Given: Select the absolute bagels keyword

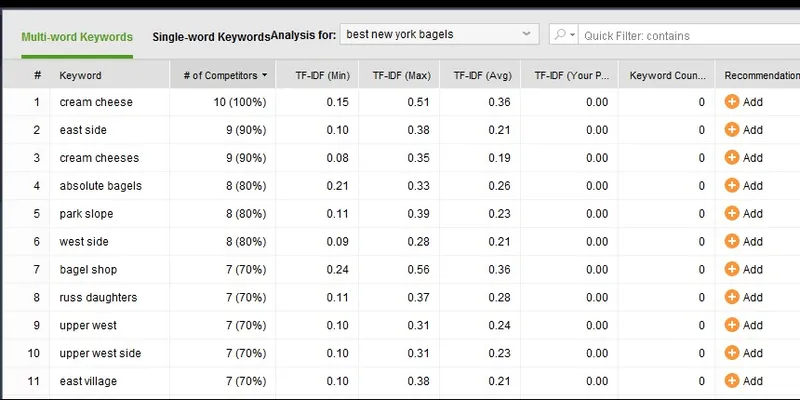Looking at the screenshot, I should coord(101,186).
